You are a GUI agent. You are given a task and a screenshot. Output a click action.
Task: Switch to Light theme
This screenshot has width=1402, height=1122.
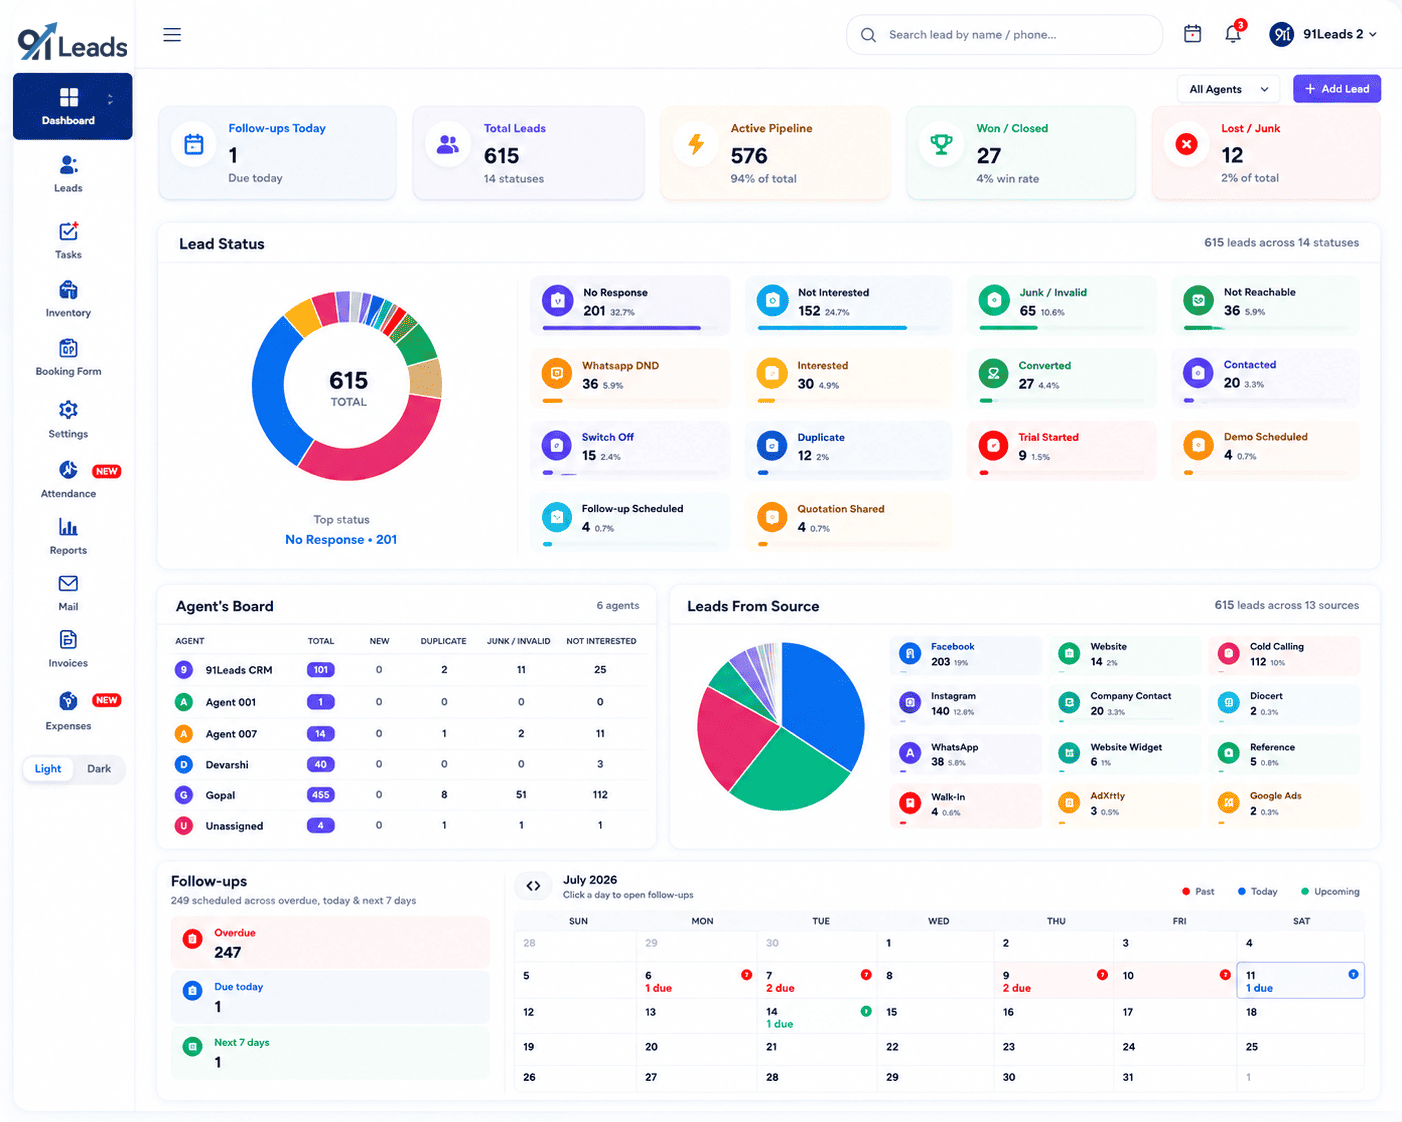(48, 769)
